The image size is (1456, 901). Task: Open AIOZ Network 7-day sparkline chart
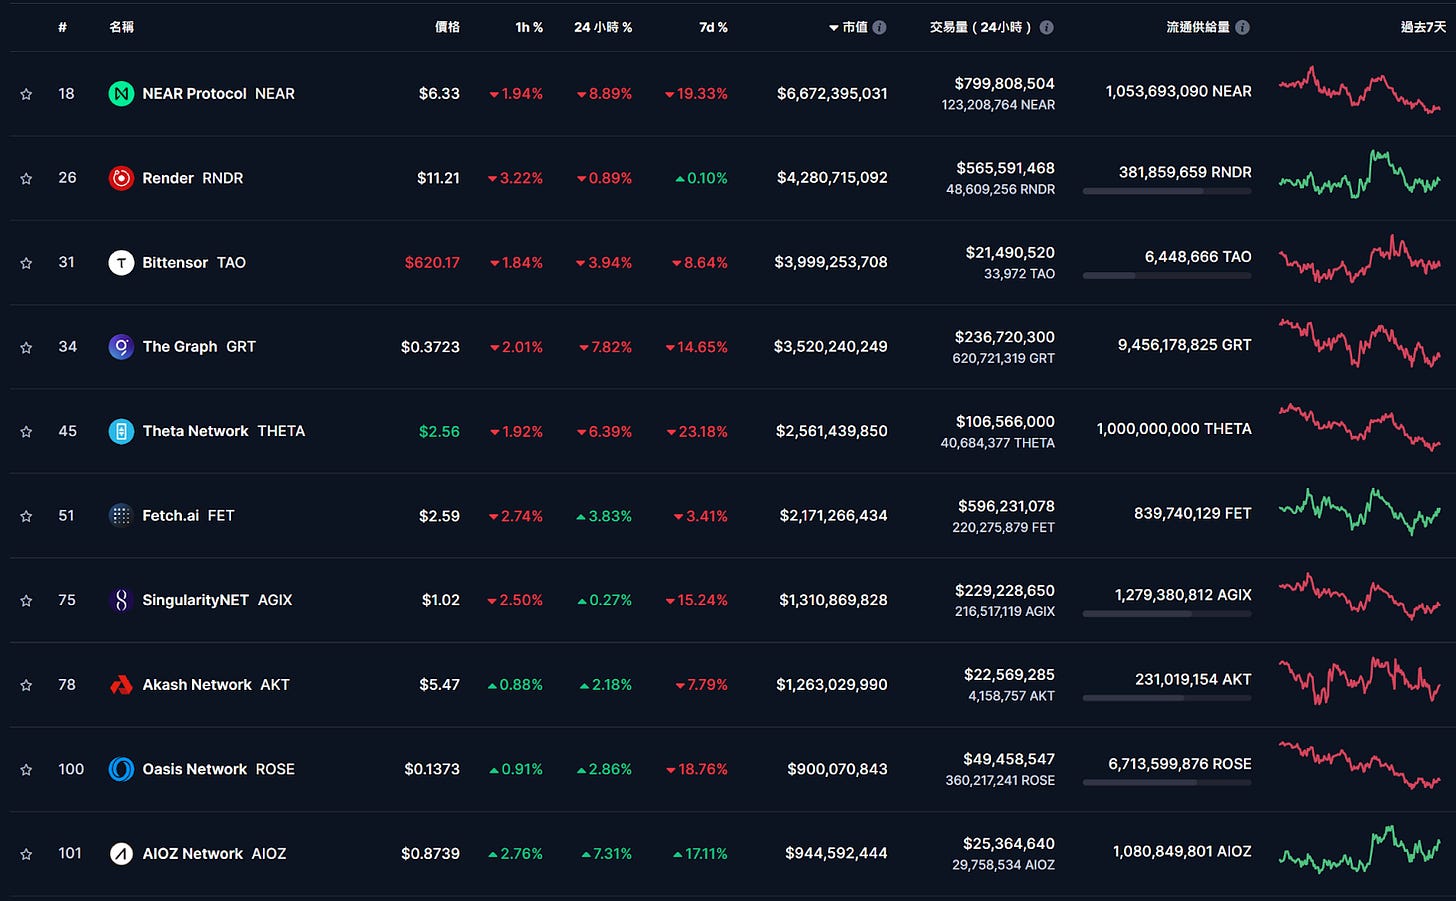tap(1360, 850)
